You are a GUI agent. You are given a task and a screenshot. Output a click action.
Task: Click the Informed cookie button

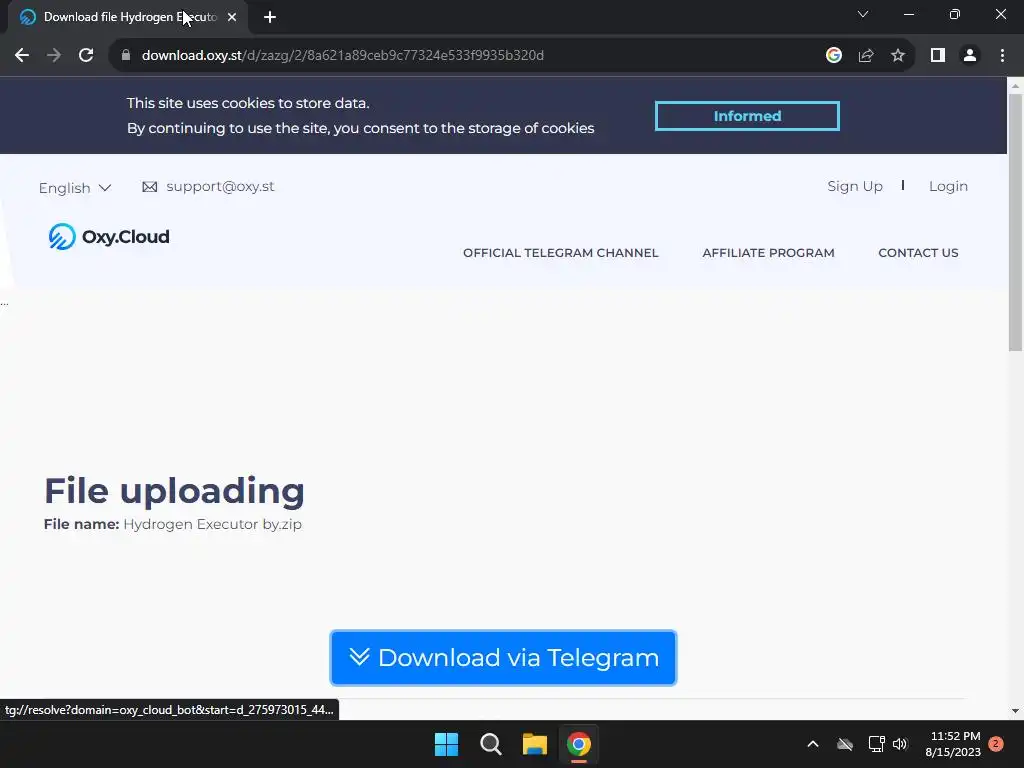pos(747,116)
